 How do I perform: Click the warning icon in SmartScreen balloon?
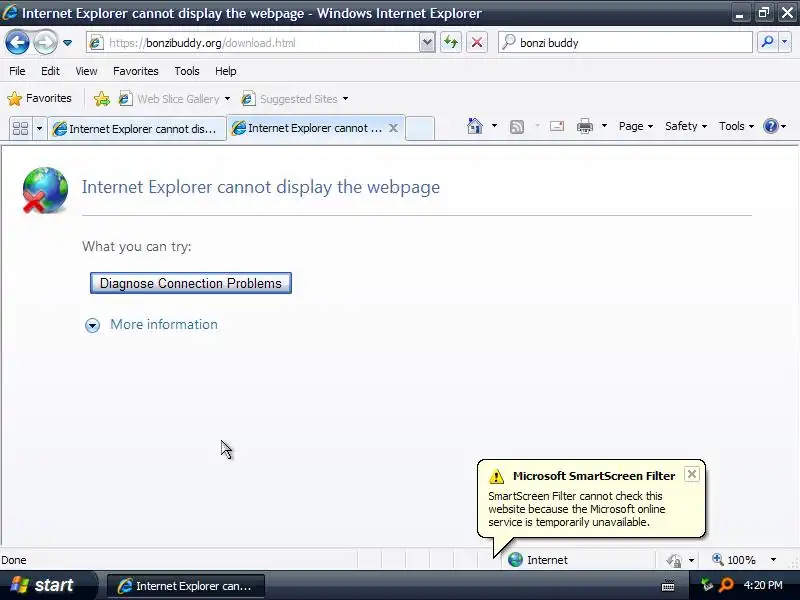tap(496, 476)
